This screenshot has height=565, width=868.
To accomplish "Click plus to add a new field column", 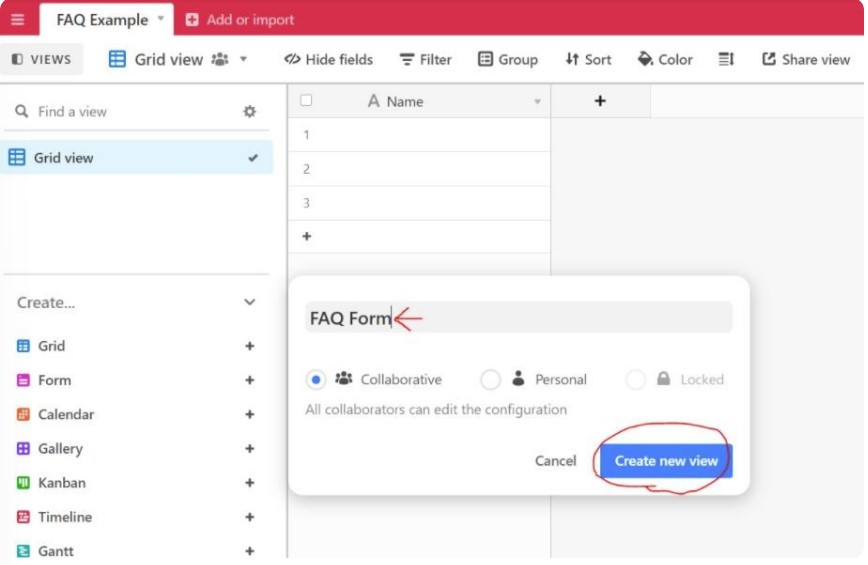I will tap(600, 101).
